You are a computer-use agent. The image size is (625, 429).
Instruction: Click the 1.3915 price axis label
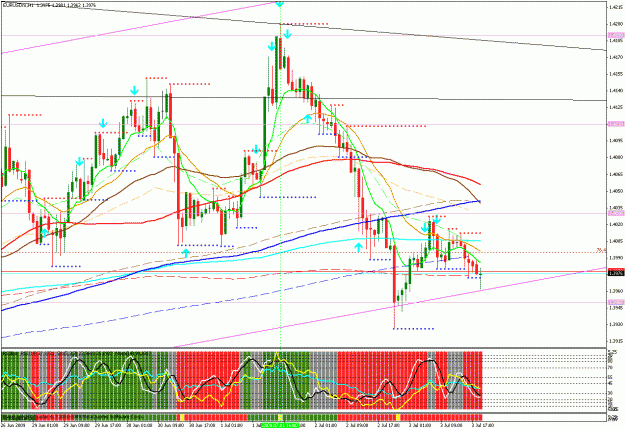616,340
